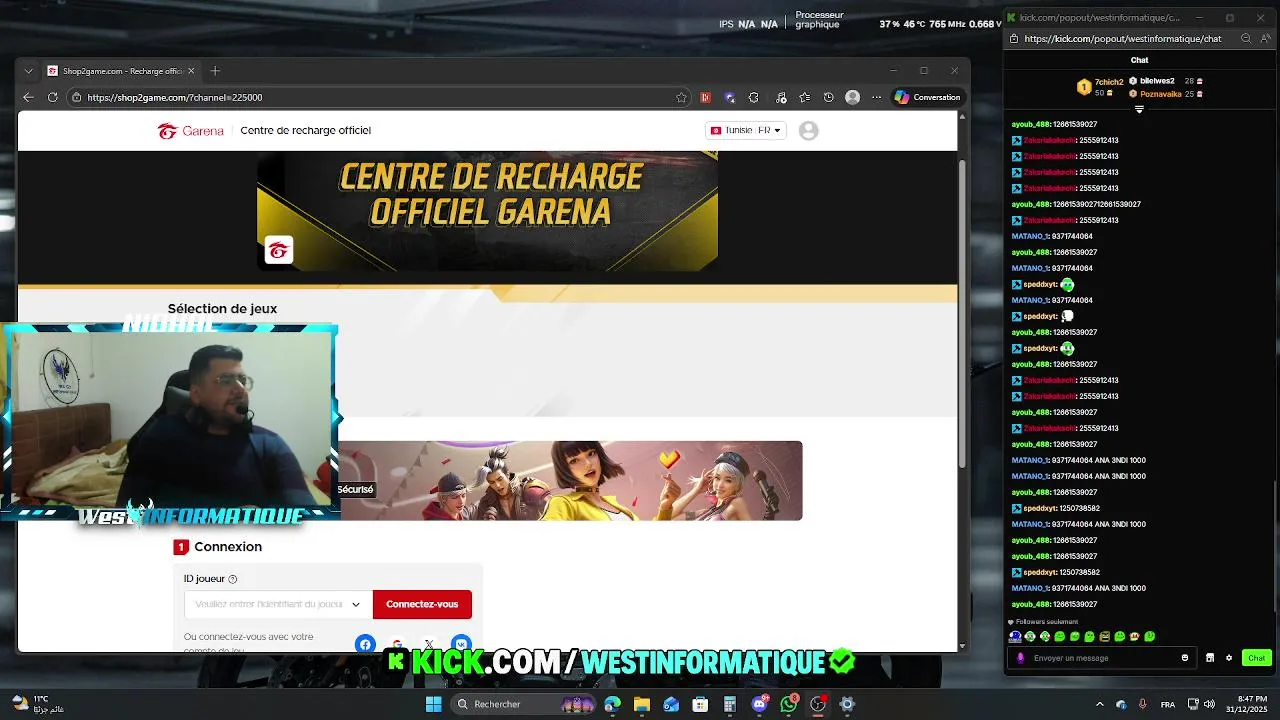1280x720 pixels.
Task: Open Discord from the taskbar
Action: [x=760, y=704]
